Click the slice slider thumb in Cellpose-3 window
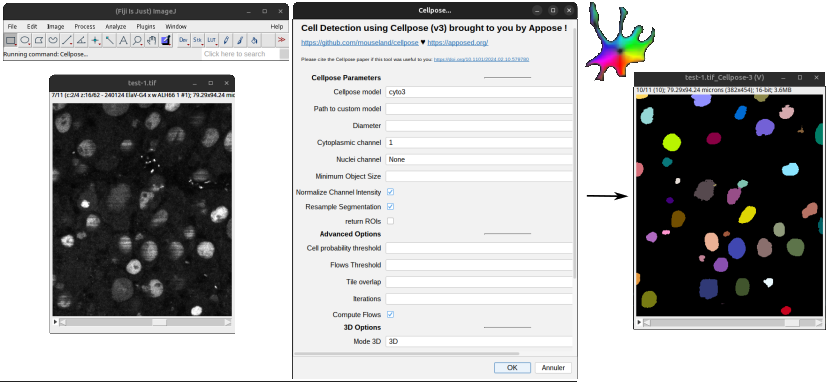 click(792, 323)
